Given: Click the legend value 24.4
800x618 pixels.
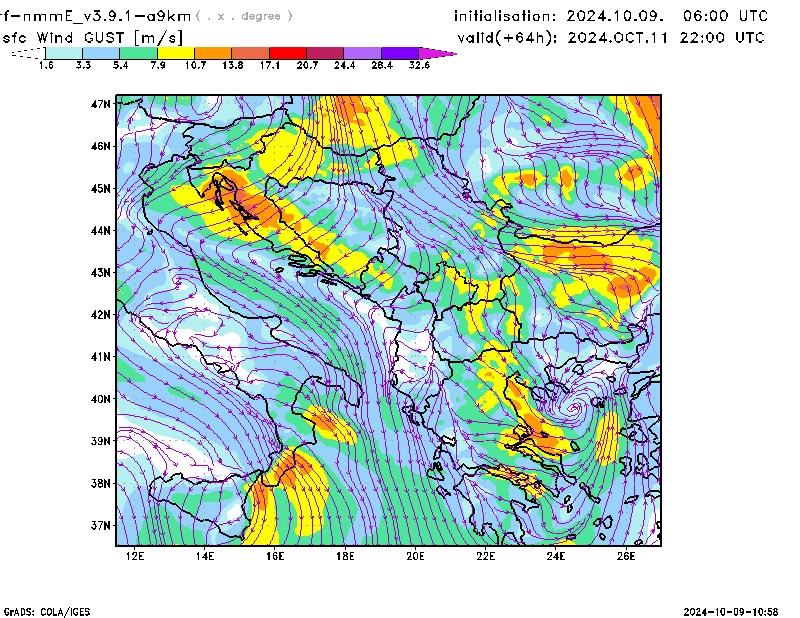Looking at the screenshot, I should (344, 65).
